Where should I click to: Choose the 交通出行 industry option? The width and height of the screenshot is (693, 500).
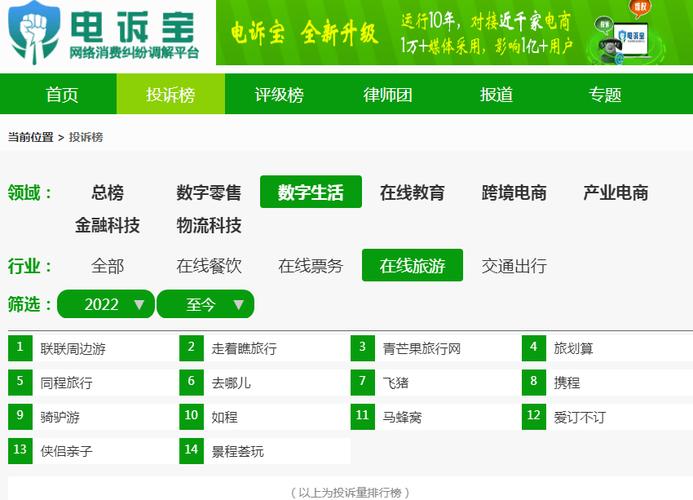[514, 266]
